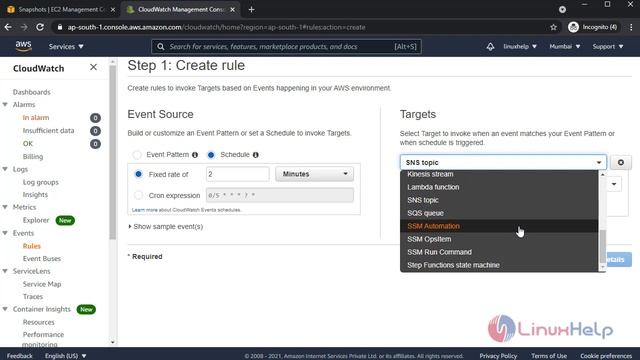Open the notifications bell icon
640x360 pixels.
tap(490, 47)
